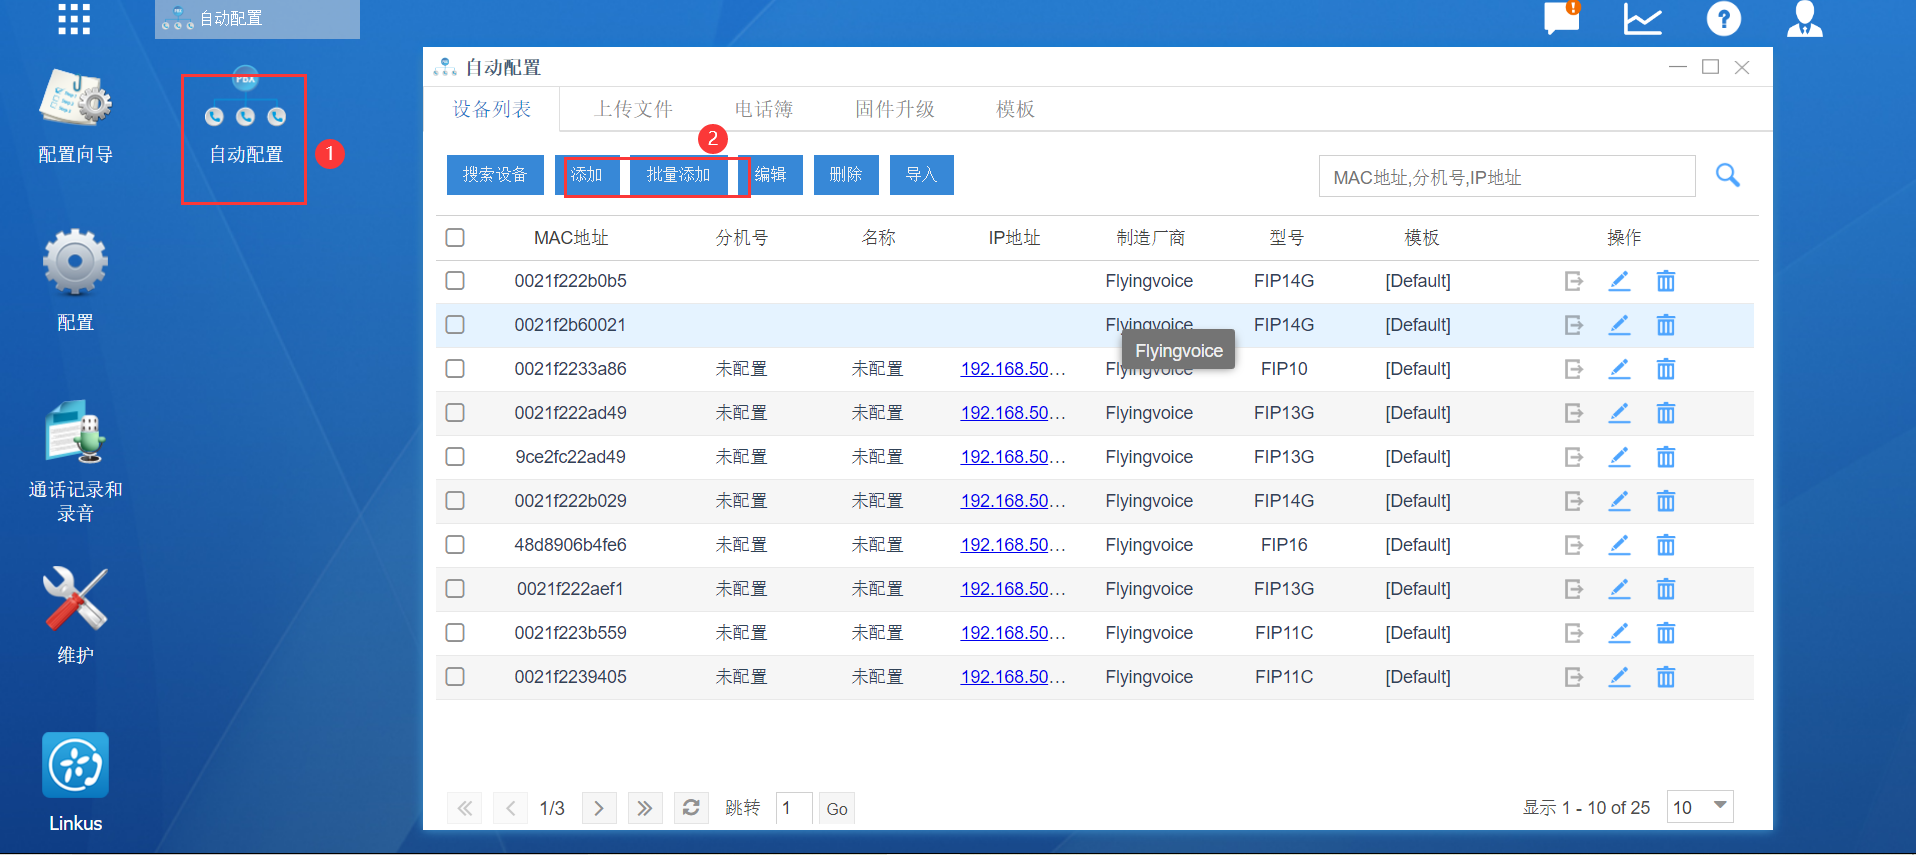The image size is (1916, 855).
Task: Click the 搜索设备 button
Action: (x=494, y=175)
